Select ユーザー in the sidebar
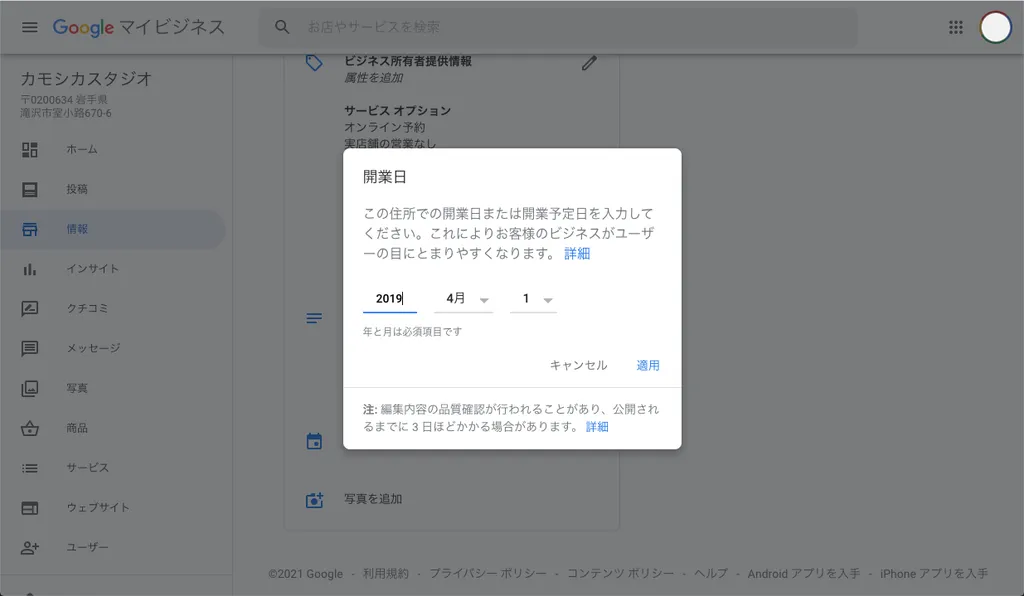The width and height of the screenshot is (1024, 596). tap(112, 548)
